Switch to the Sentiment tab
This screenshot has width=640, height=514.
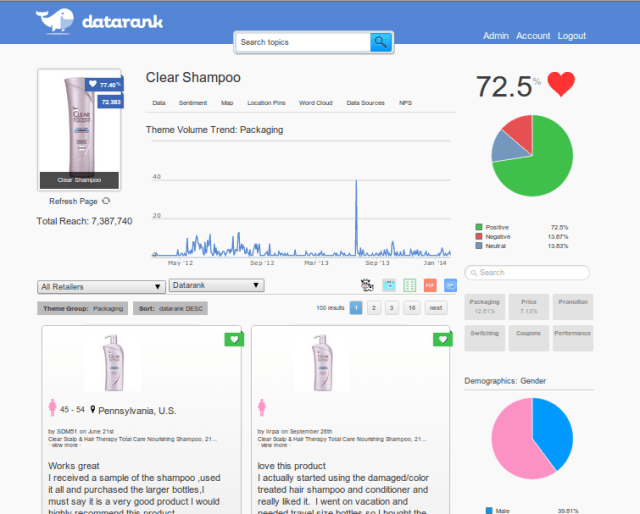[x=193, y=103]
